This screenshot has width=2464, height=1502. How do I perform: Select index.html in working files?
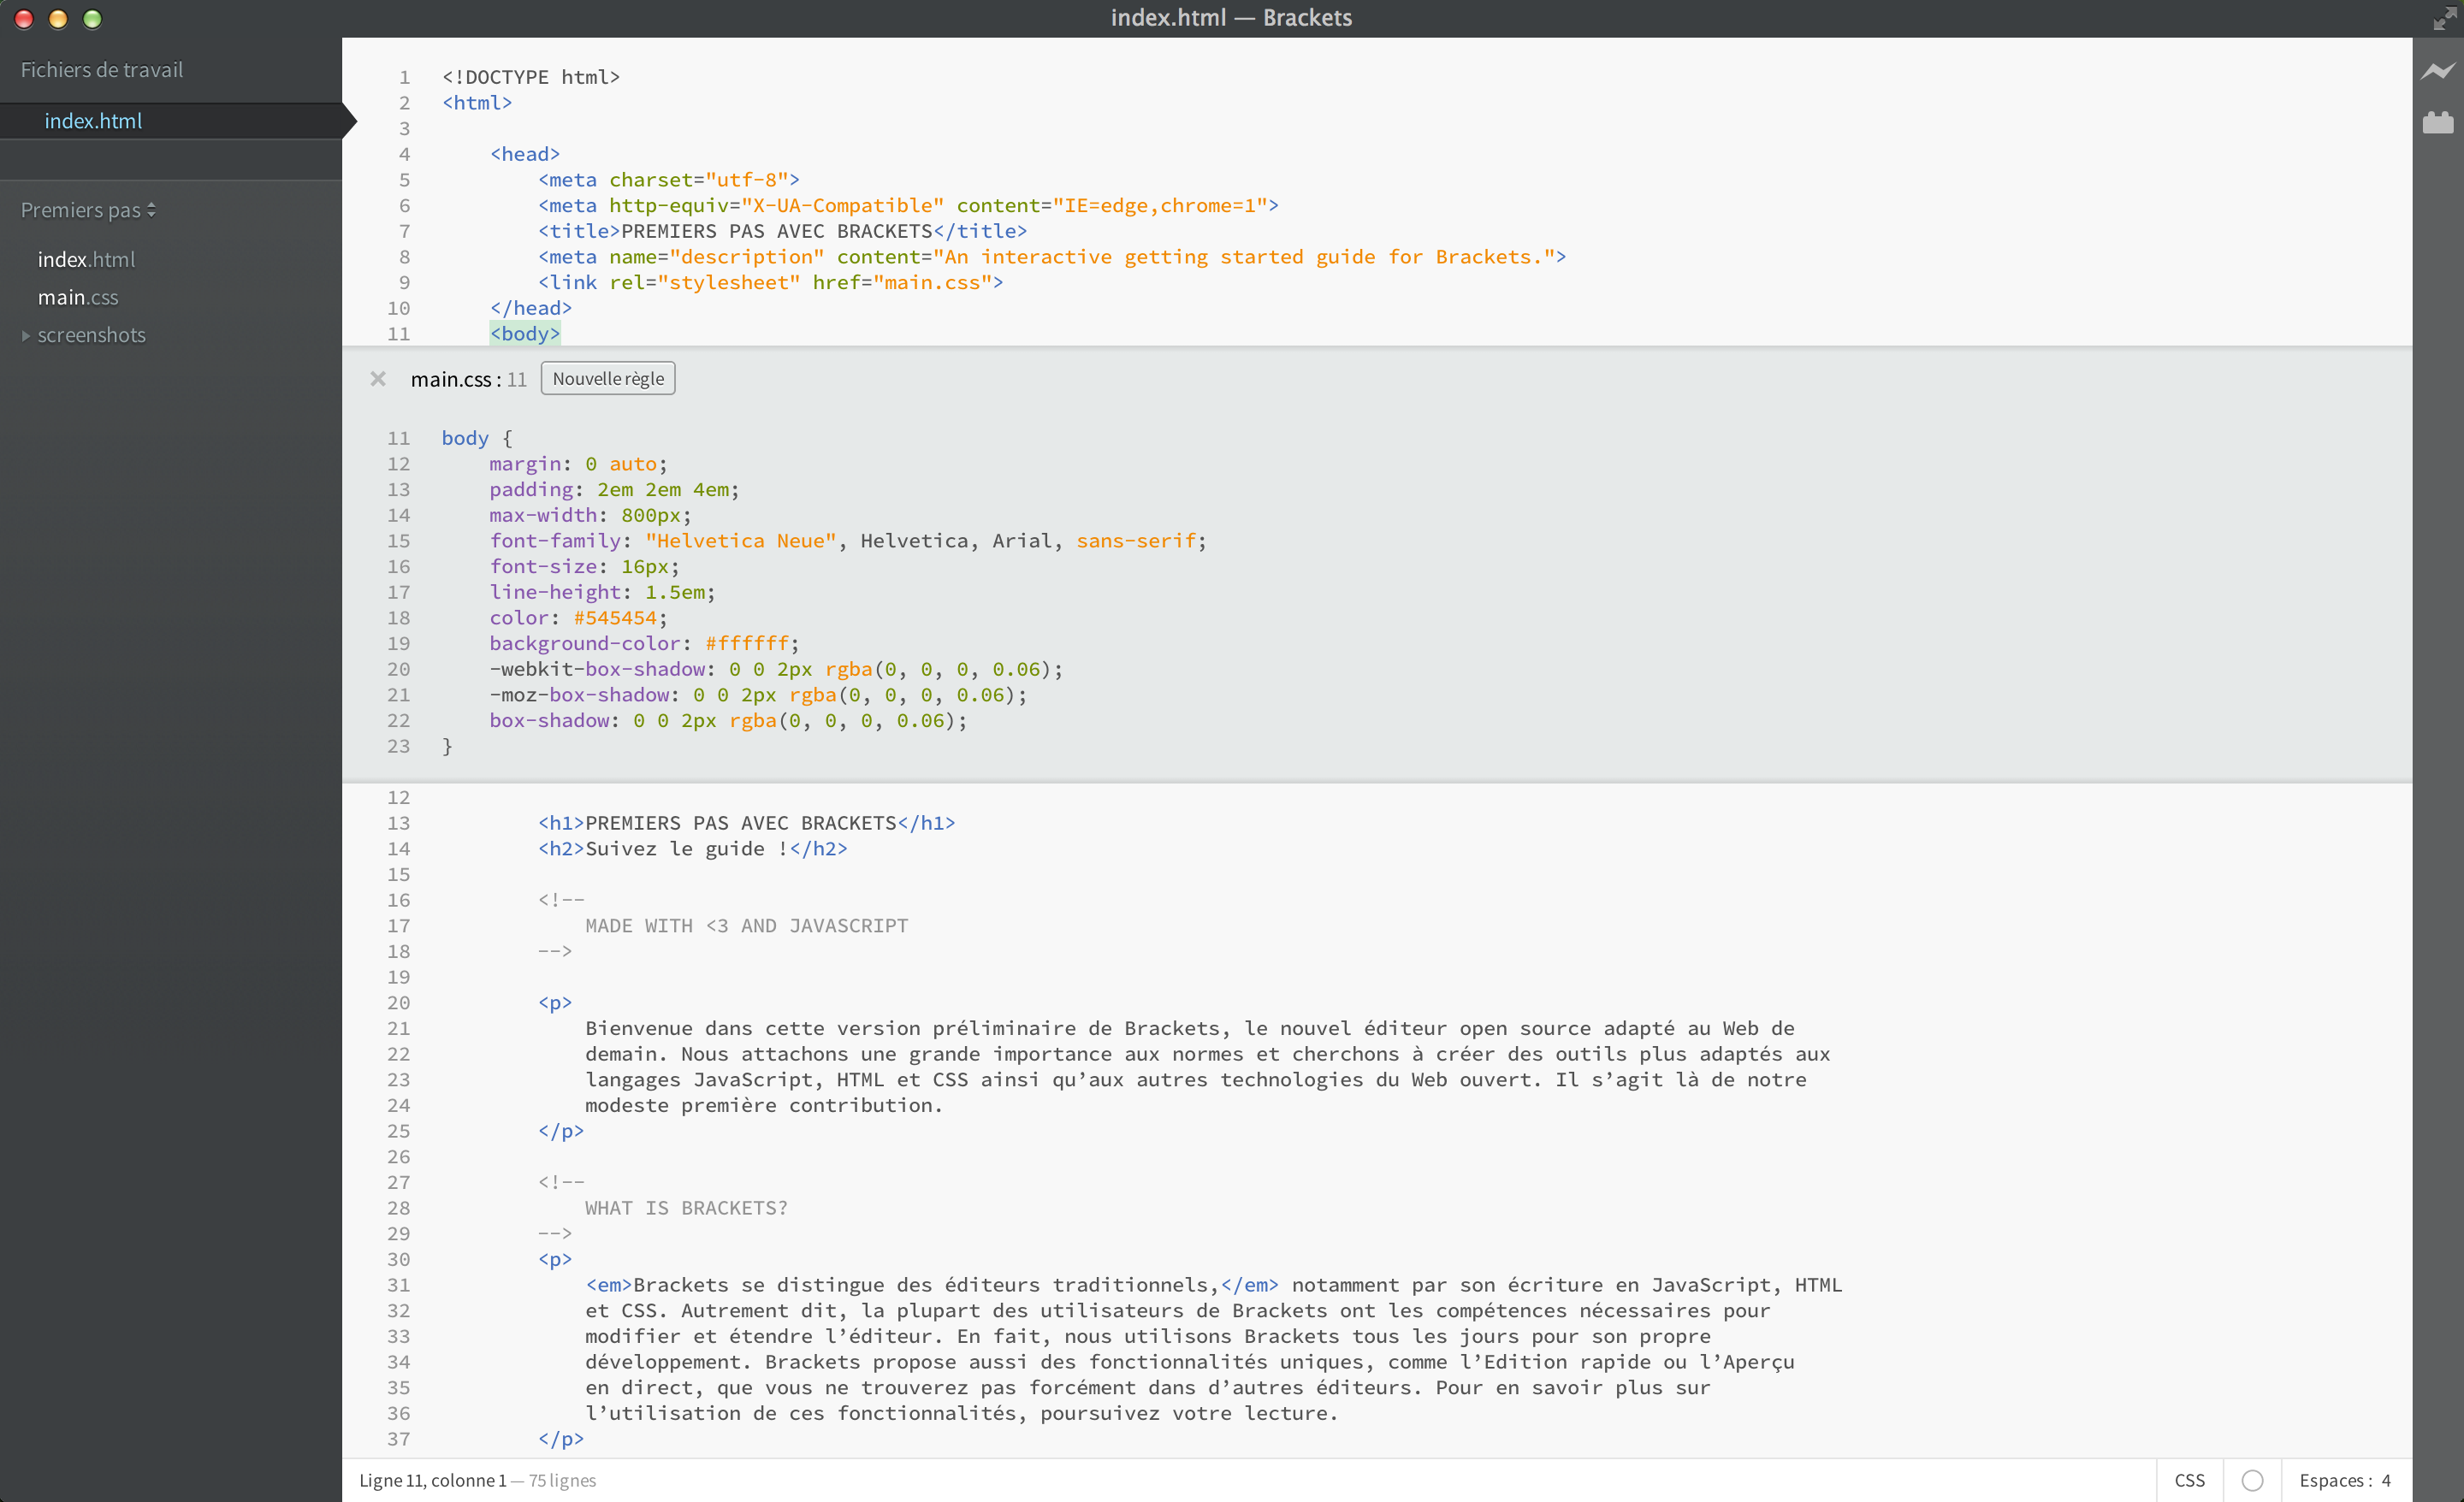click(93, 121)
